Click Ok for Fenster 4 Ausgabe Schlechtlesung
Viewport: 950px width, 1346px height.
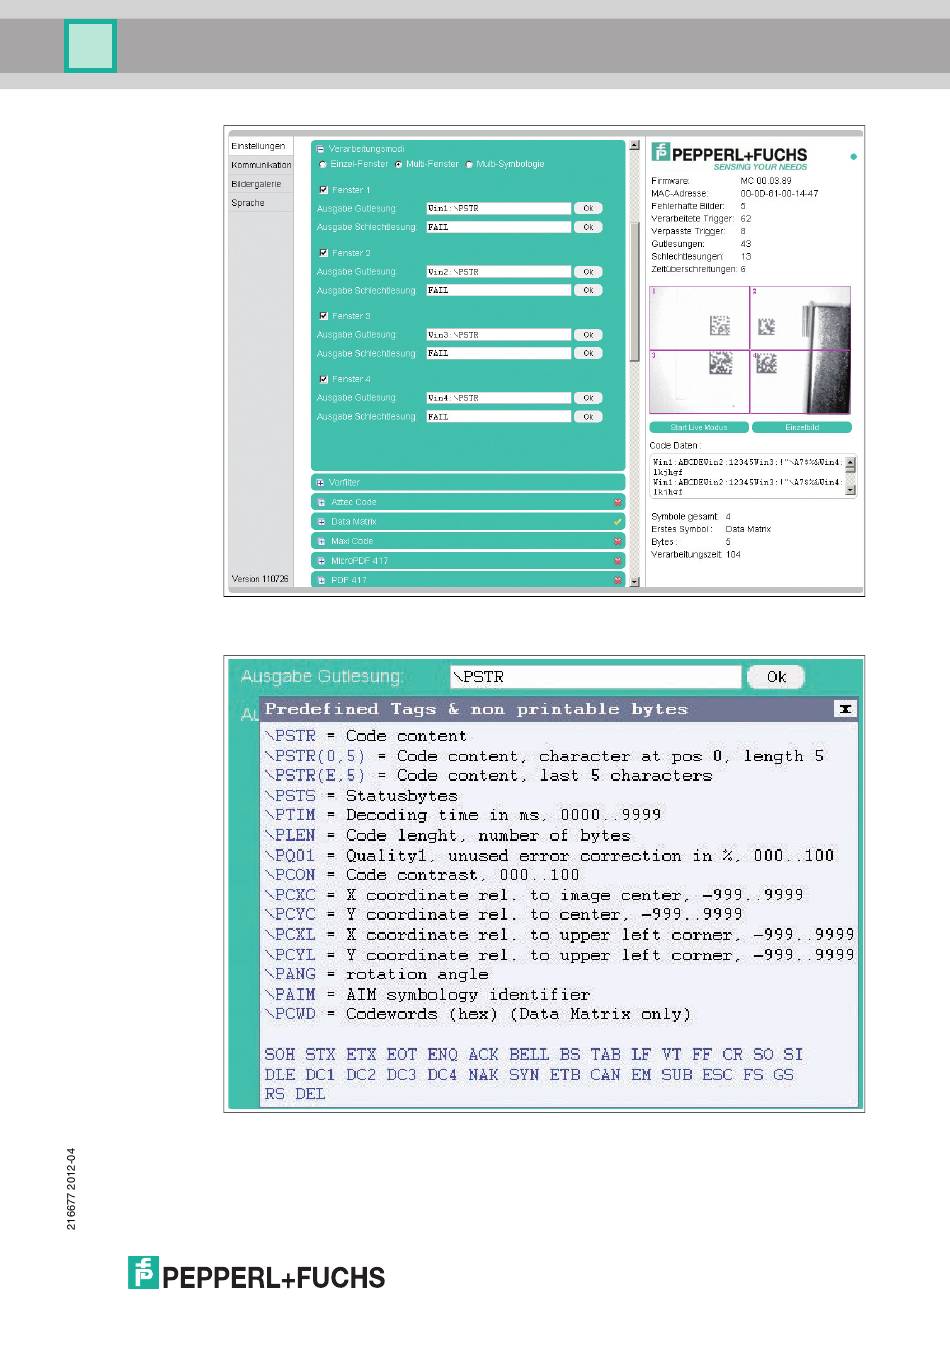tap(588, 417)
